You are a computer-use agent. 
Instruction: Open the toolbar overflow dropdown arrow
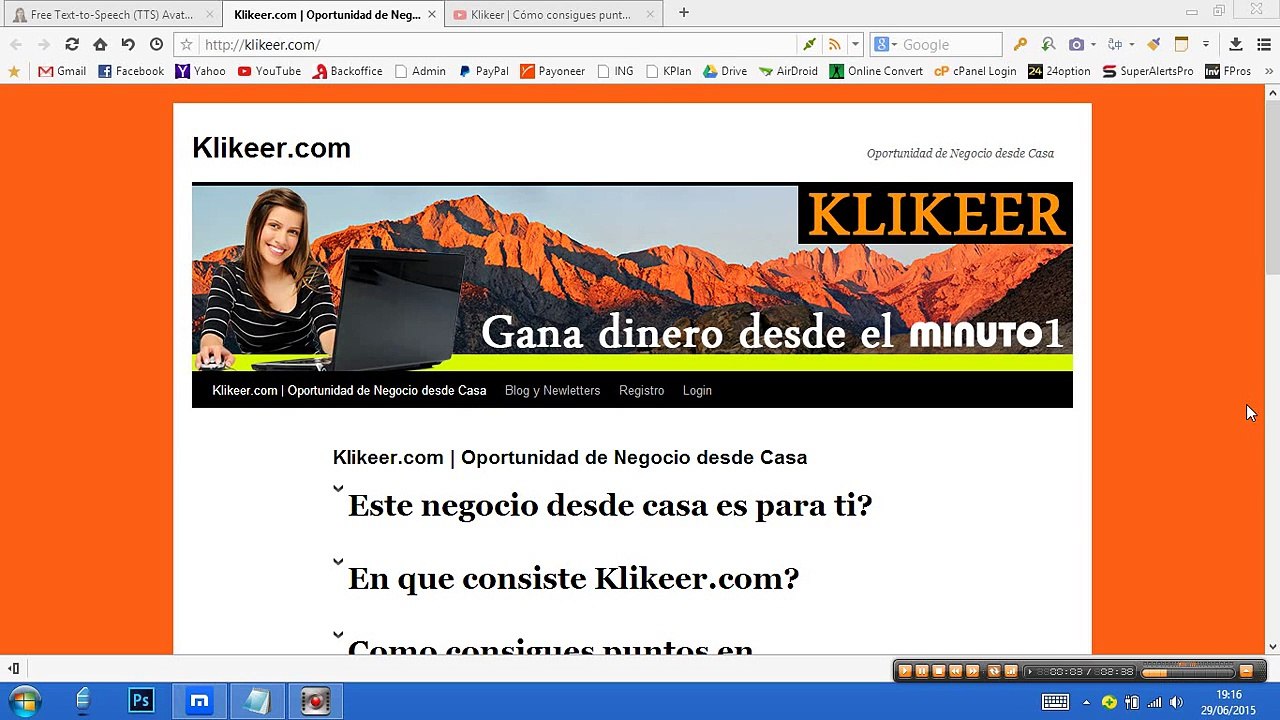point(1206,44)
